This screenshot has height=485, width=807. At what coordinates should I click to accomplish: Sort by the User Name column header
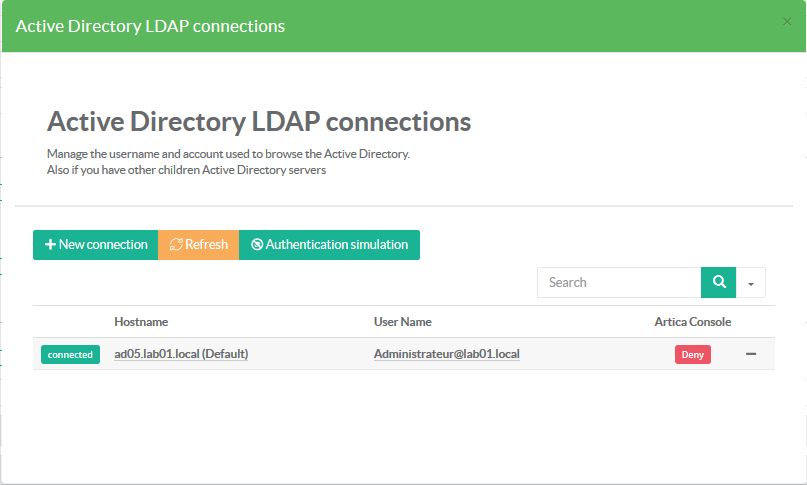pyautogui.click(x=402, y=322)
